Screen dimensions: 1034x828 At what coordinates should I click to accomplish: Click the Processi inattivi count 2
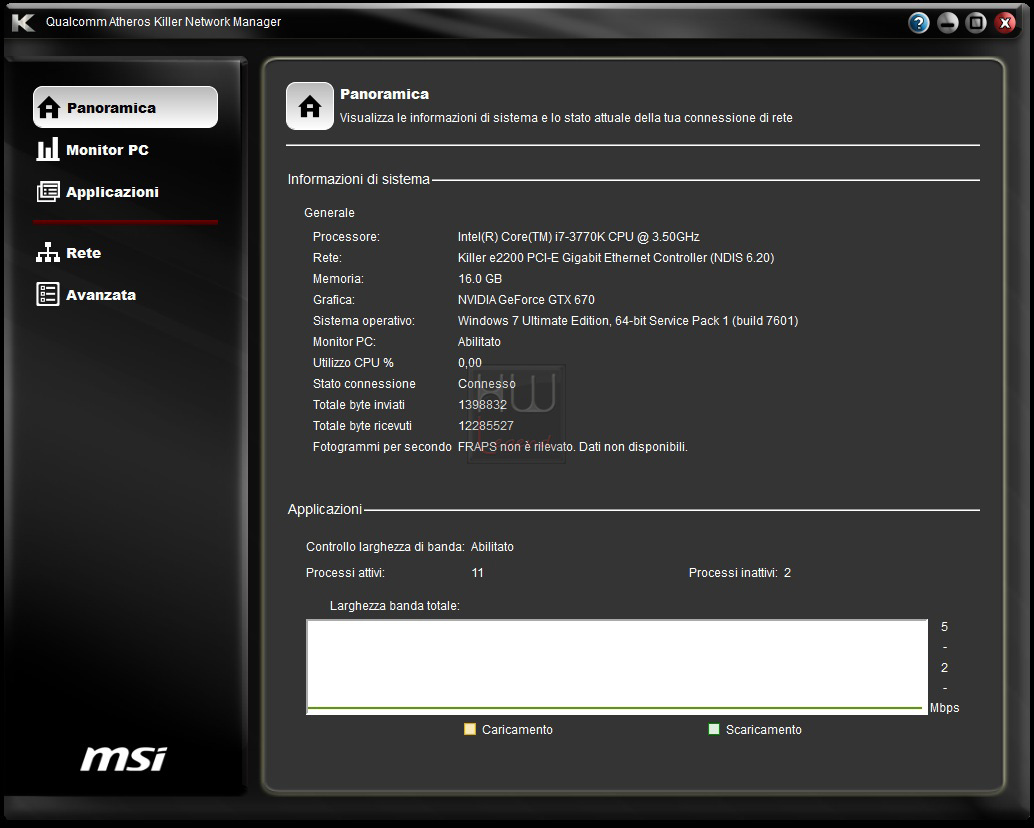[787, 573]
